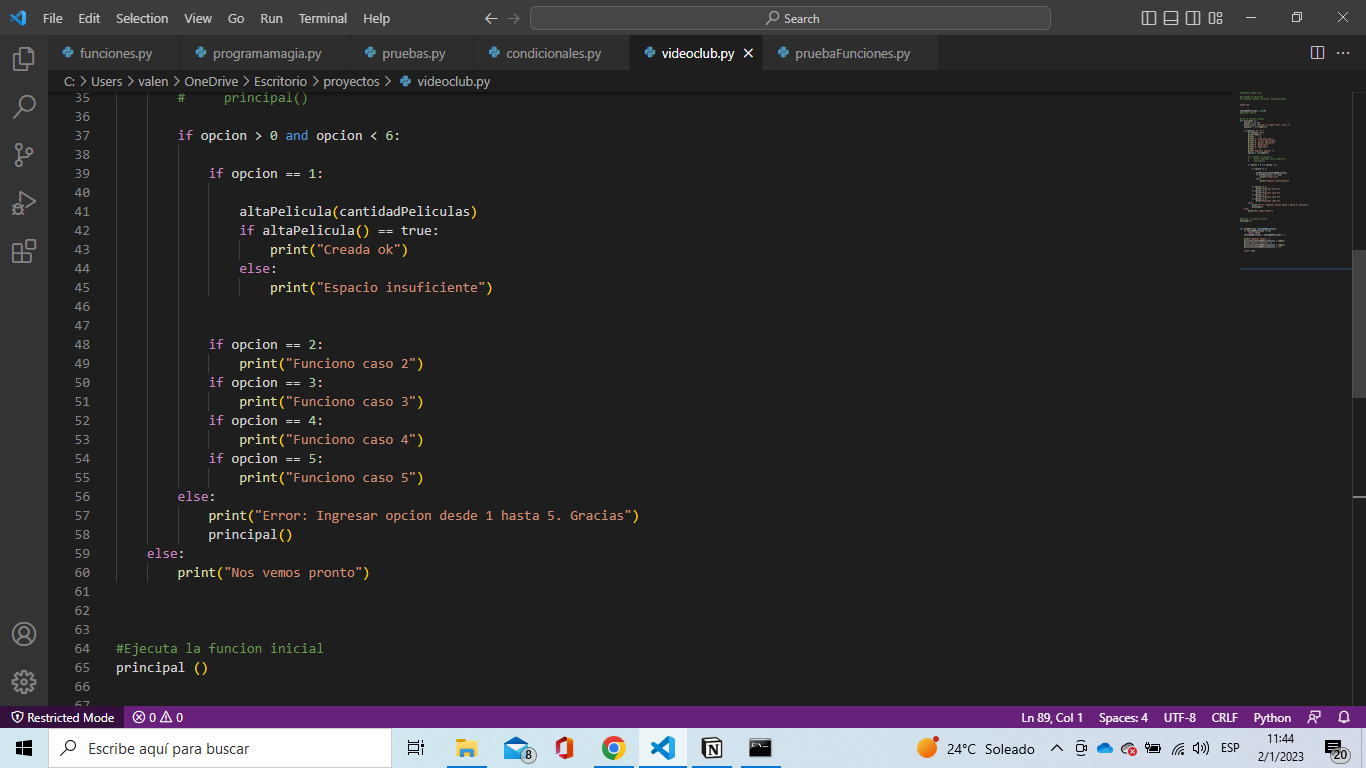Viewport: 1366px width, 768px height.
Task: Expand the Users breadcrumb segment
Action: click(x=106, y=82)
